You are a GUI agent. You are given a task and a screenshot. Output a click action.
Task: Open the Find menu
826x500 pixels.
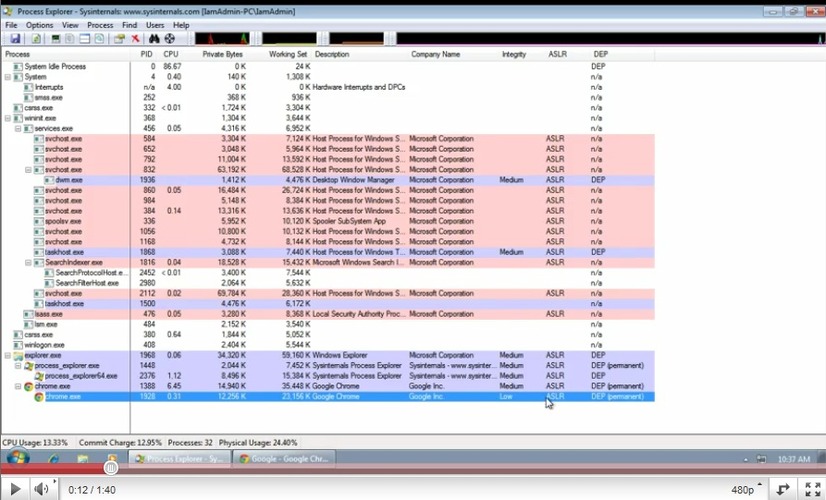[x=130, y=25]
